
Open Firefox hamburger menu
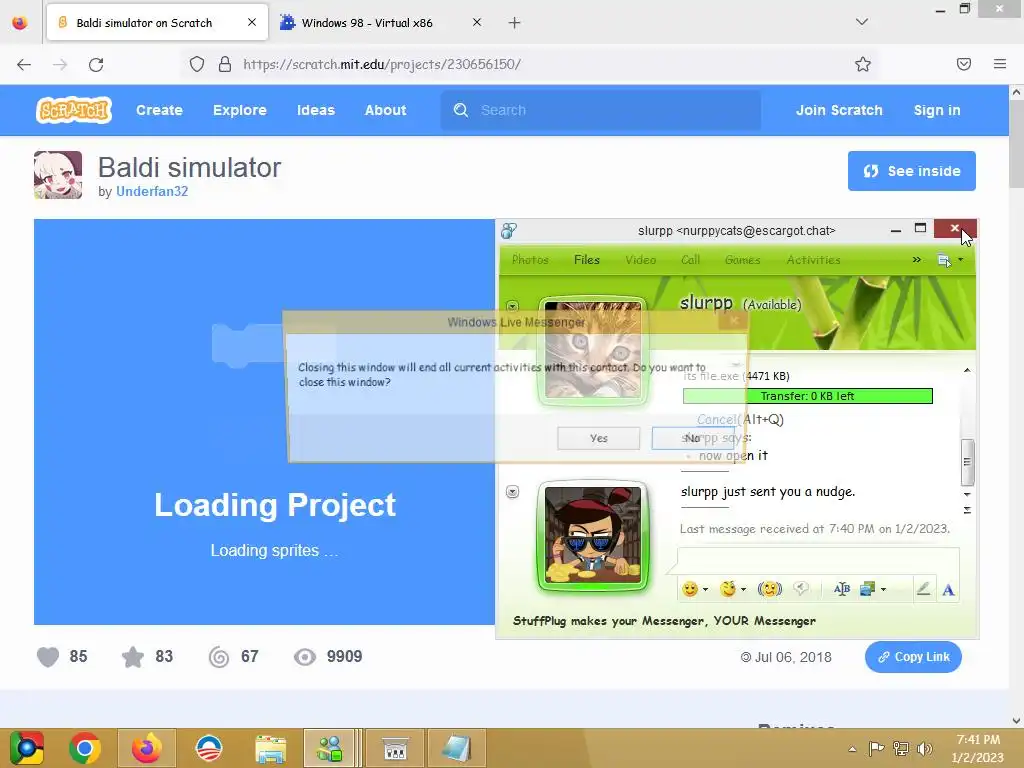[1000, 64]
